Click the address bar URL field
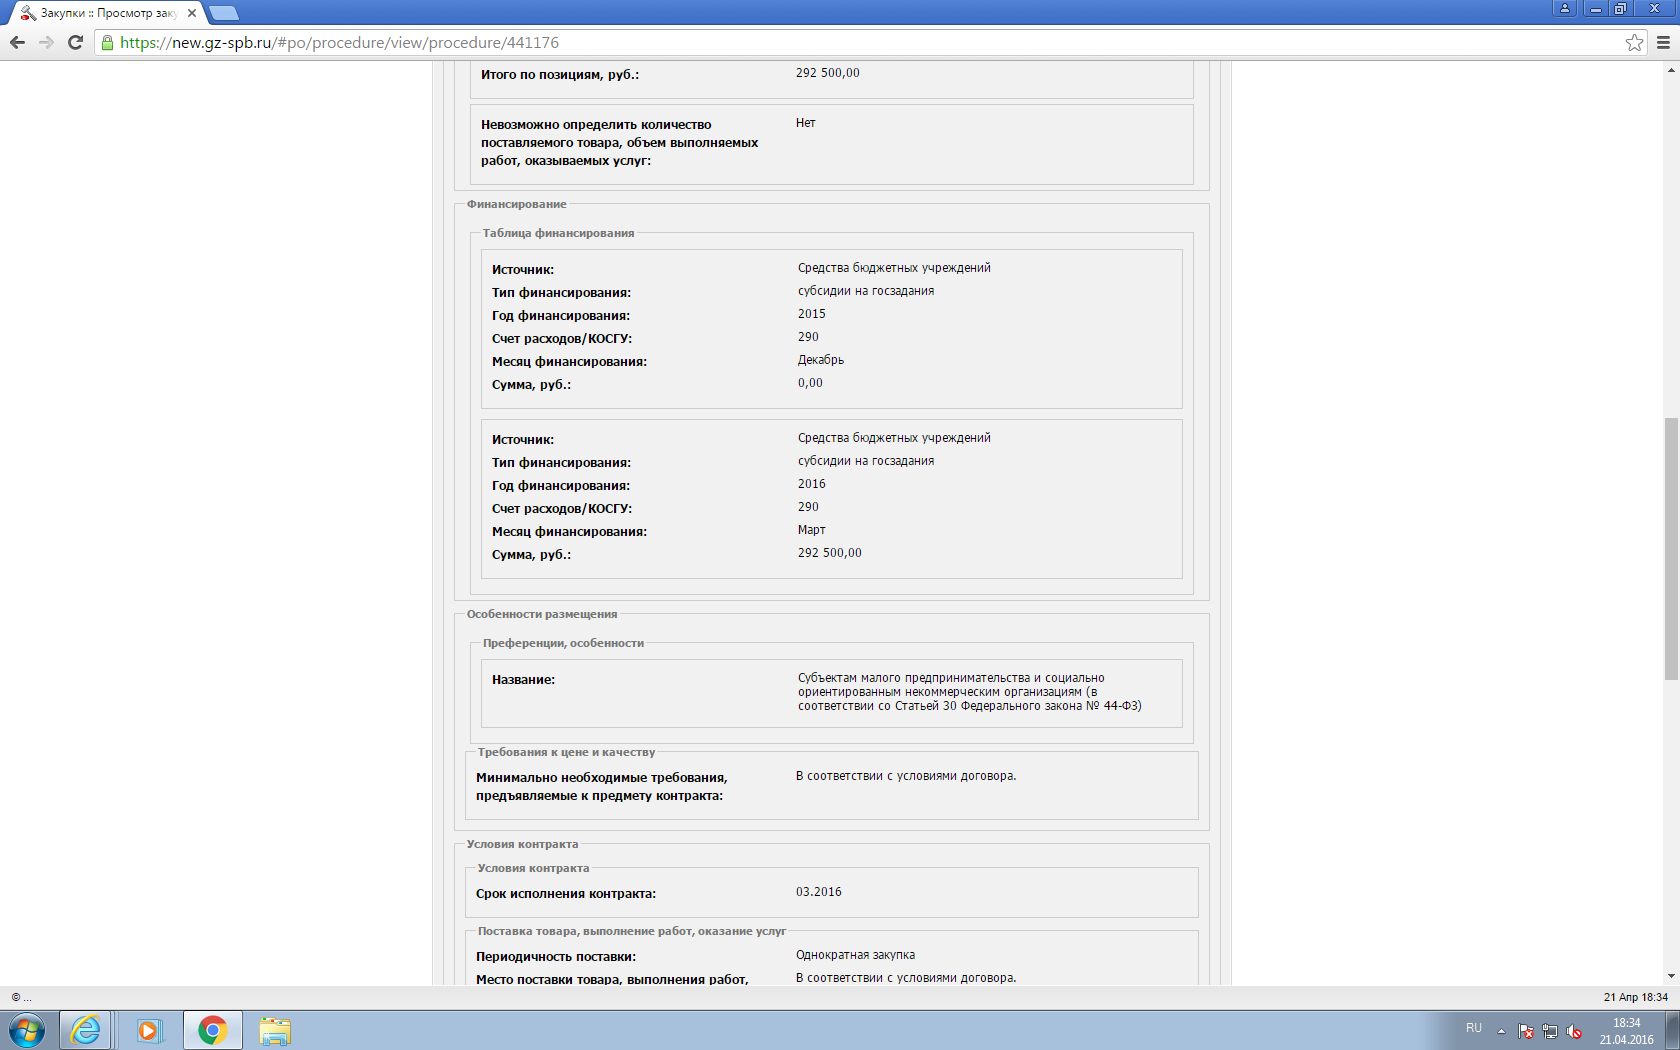The height and width of the screenshot is (1050, 1680). [860, 42]
